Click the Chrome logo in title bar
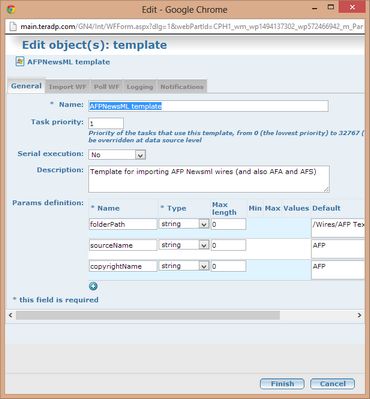Screen dimensions: 370x399 coord(11,9)
